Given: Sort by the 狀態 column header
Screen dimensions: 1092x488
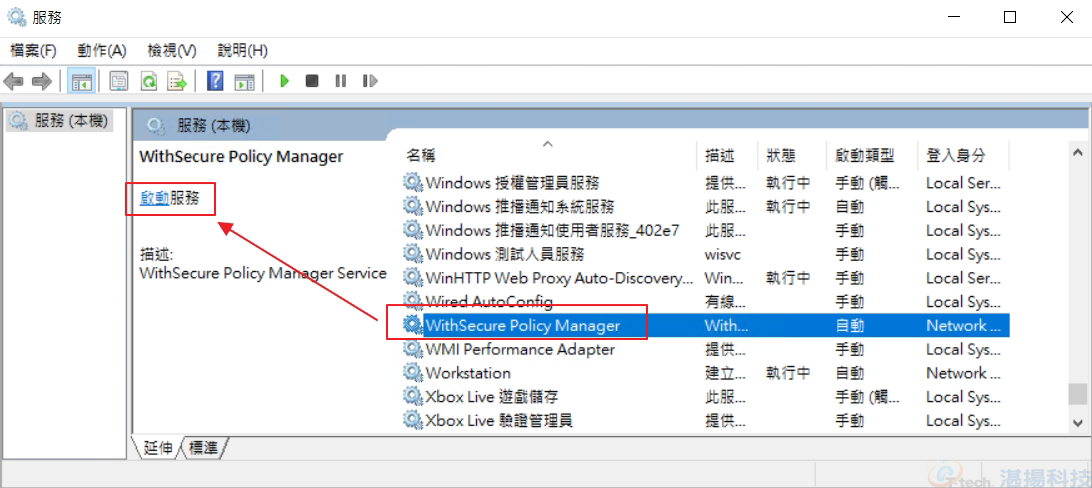Looking at the screenshot, I should click(x=792, y=155).
